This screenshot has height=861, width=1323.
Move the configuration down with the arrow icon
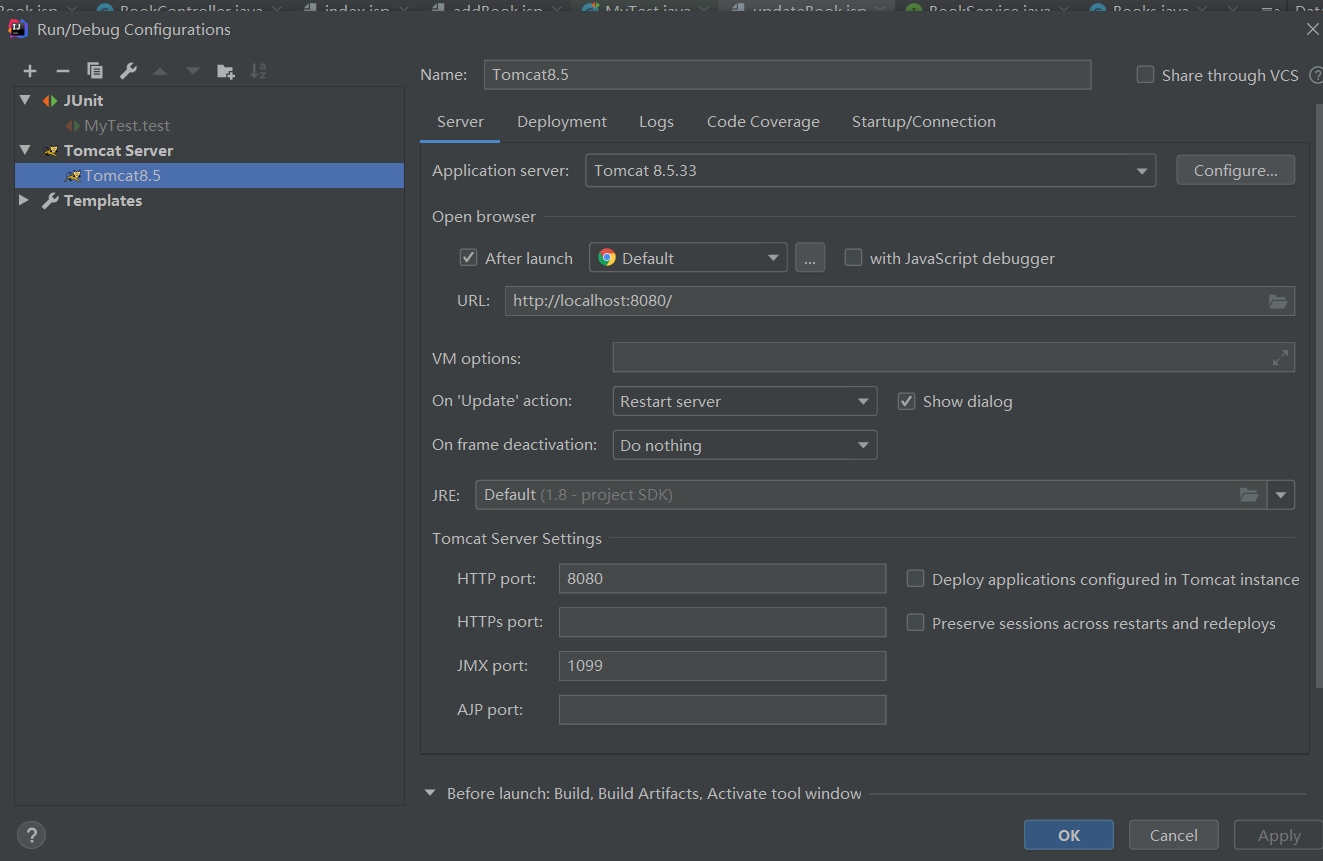click(193, 71)
